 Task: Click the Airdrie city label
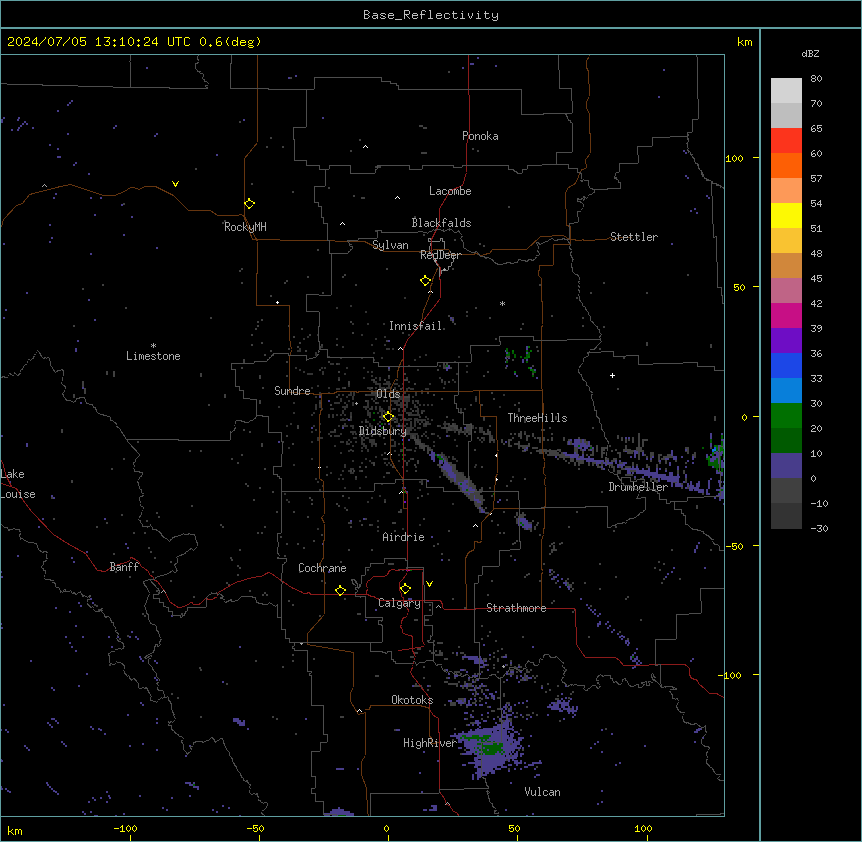tap(403, 537)
